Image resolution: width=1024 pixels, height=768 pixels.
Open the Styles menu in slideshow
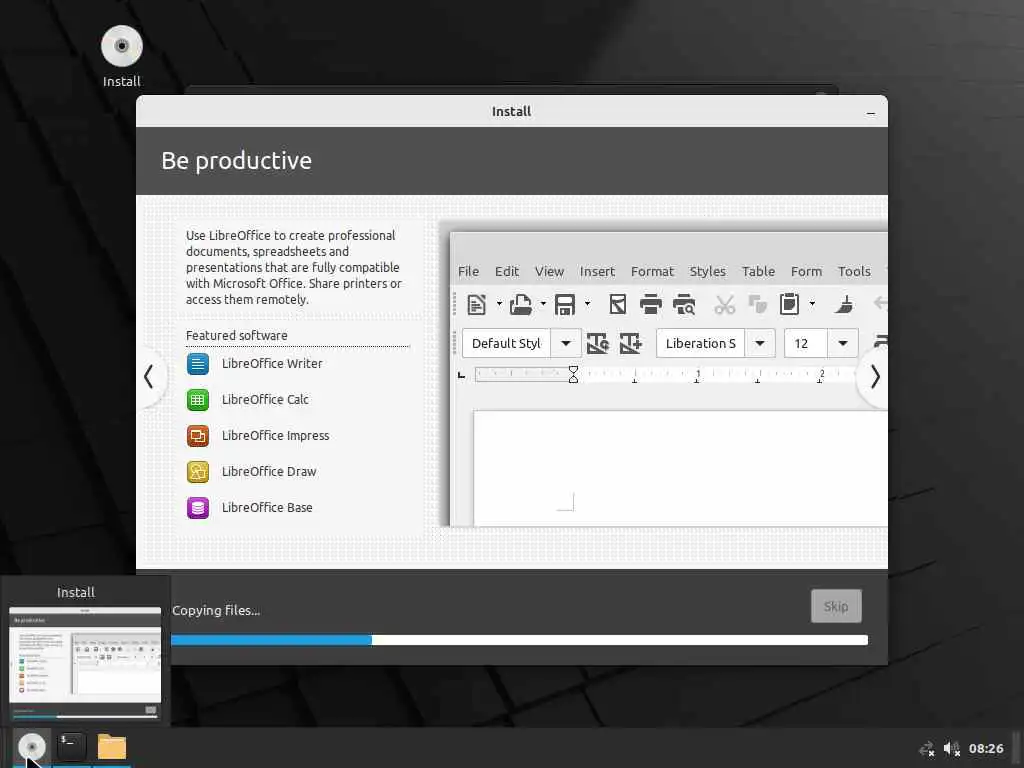(707, 271)
